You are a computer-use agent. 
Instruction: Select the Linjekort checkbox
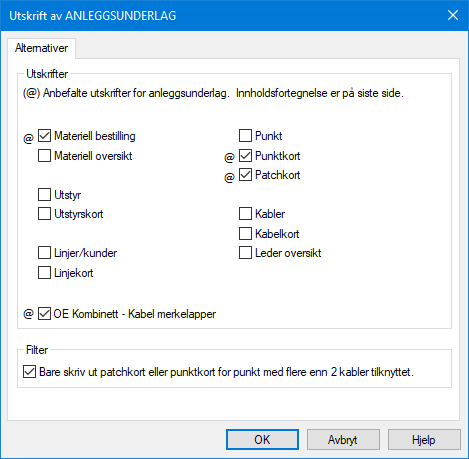44,272
